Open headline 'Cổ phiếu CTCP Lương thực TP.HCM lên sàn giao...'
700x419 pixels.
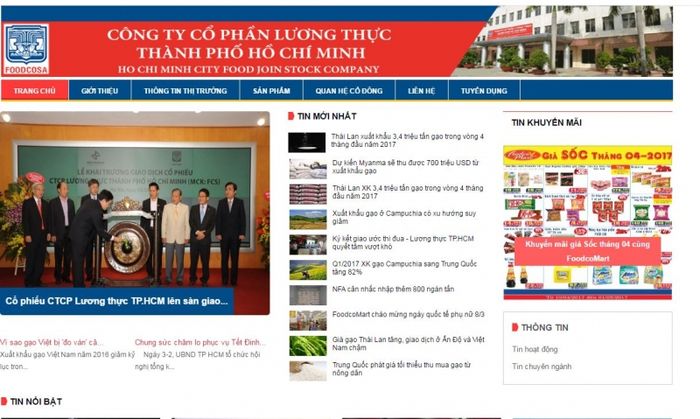click(x=117, y=301)
